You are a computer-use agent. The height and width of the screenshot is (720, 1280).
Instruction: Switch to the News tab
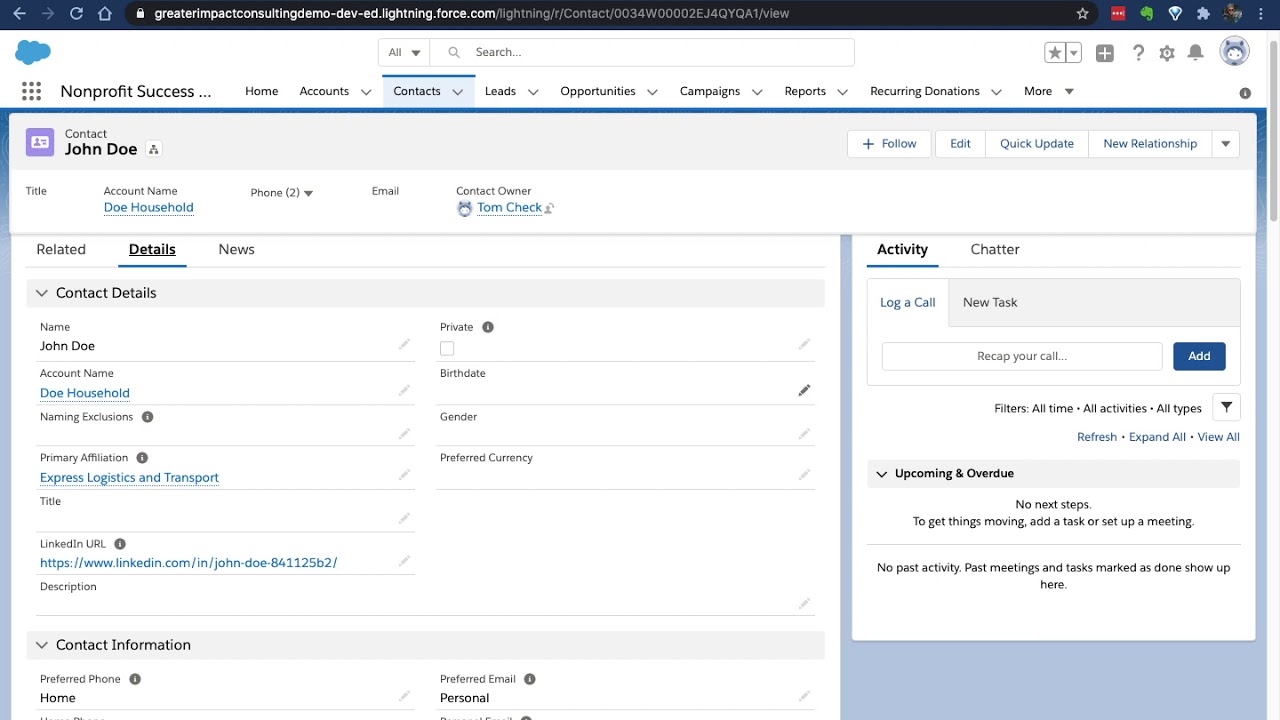(236, 249)
